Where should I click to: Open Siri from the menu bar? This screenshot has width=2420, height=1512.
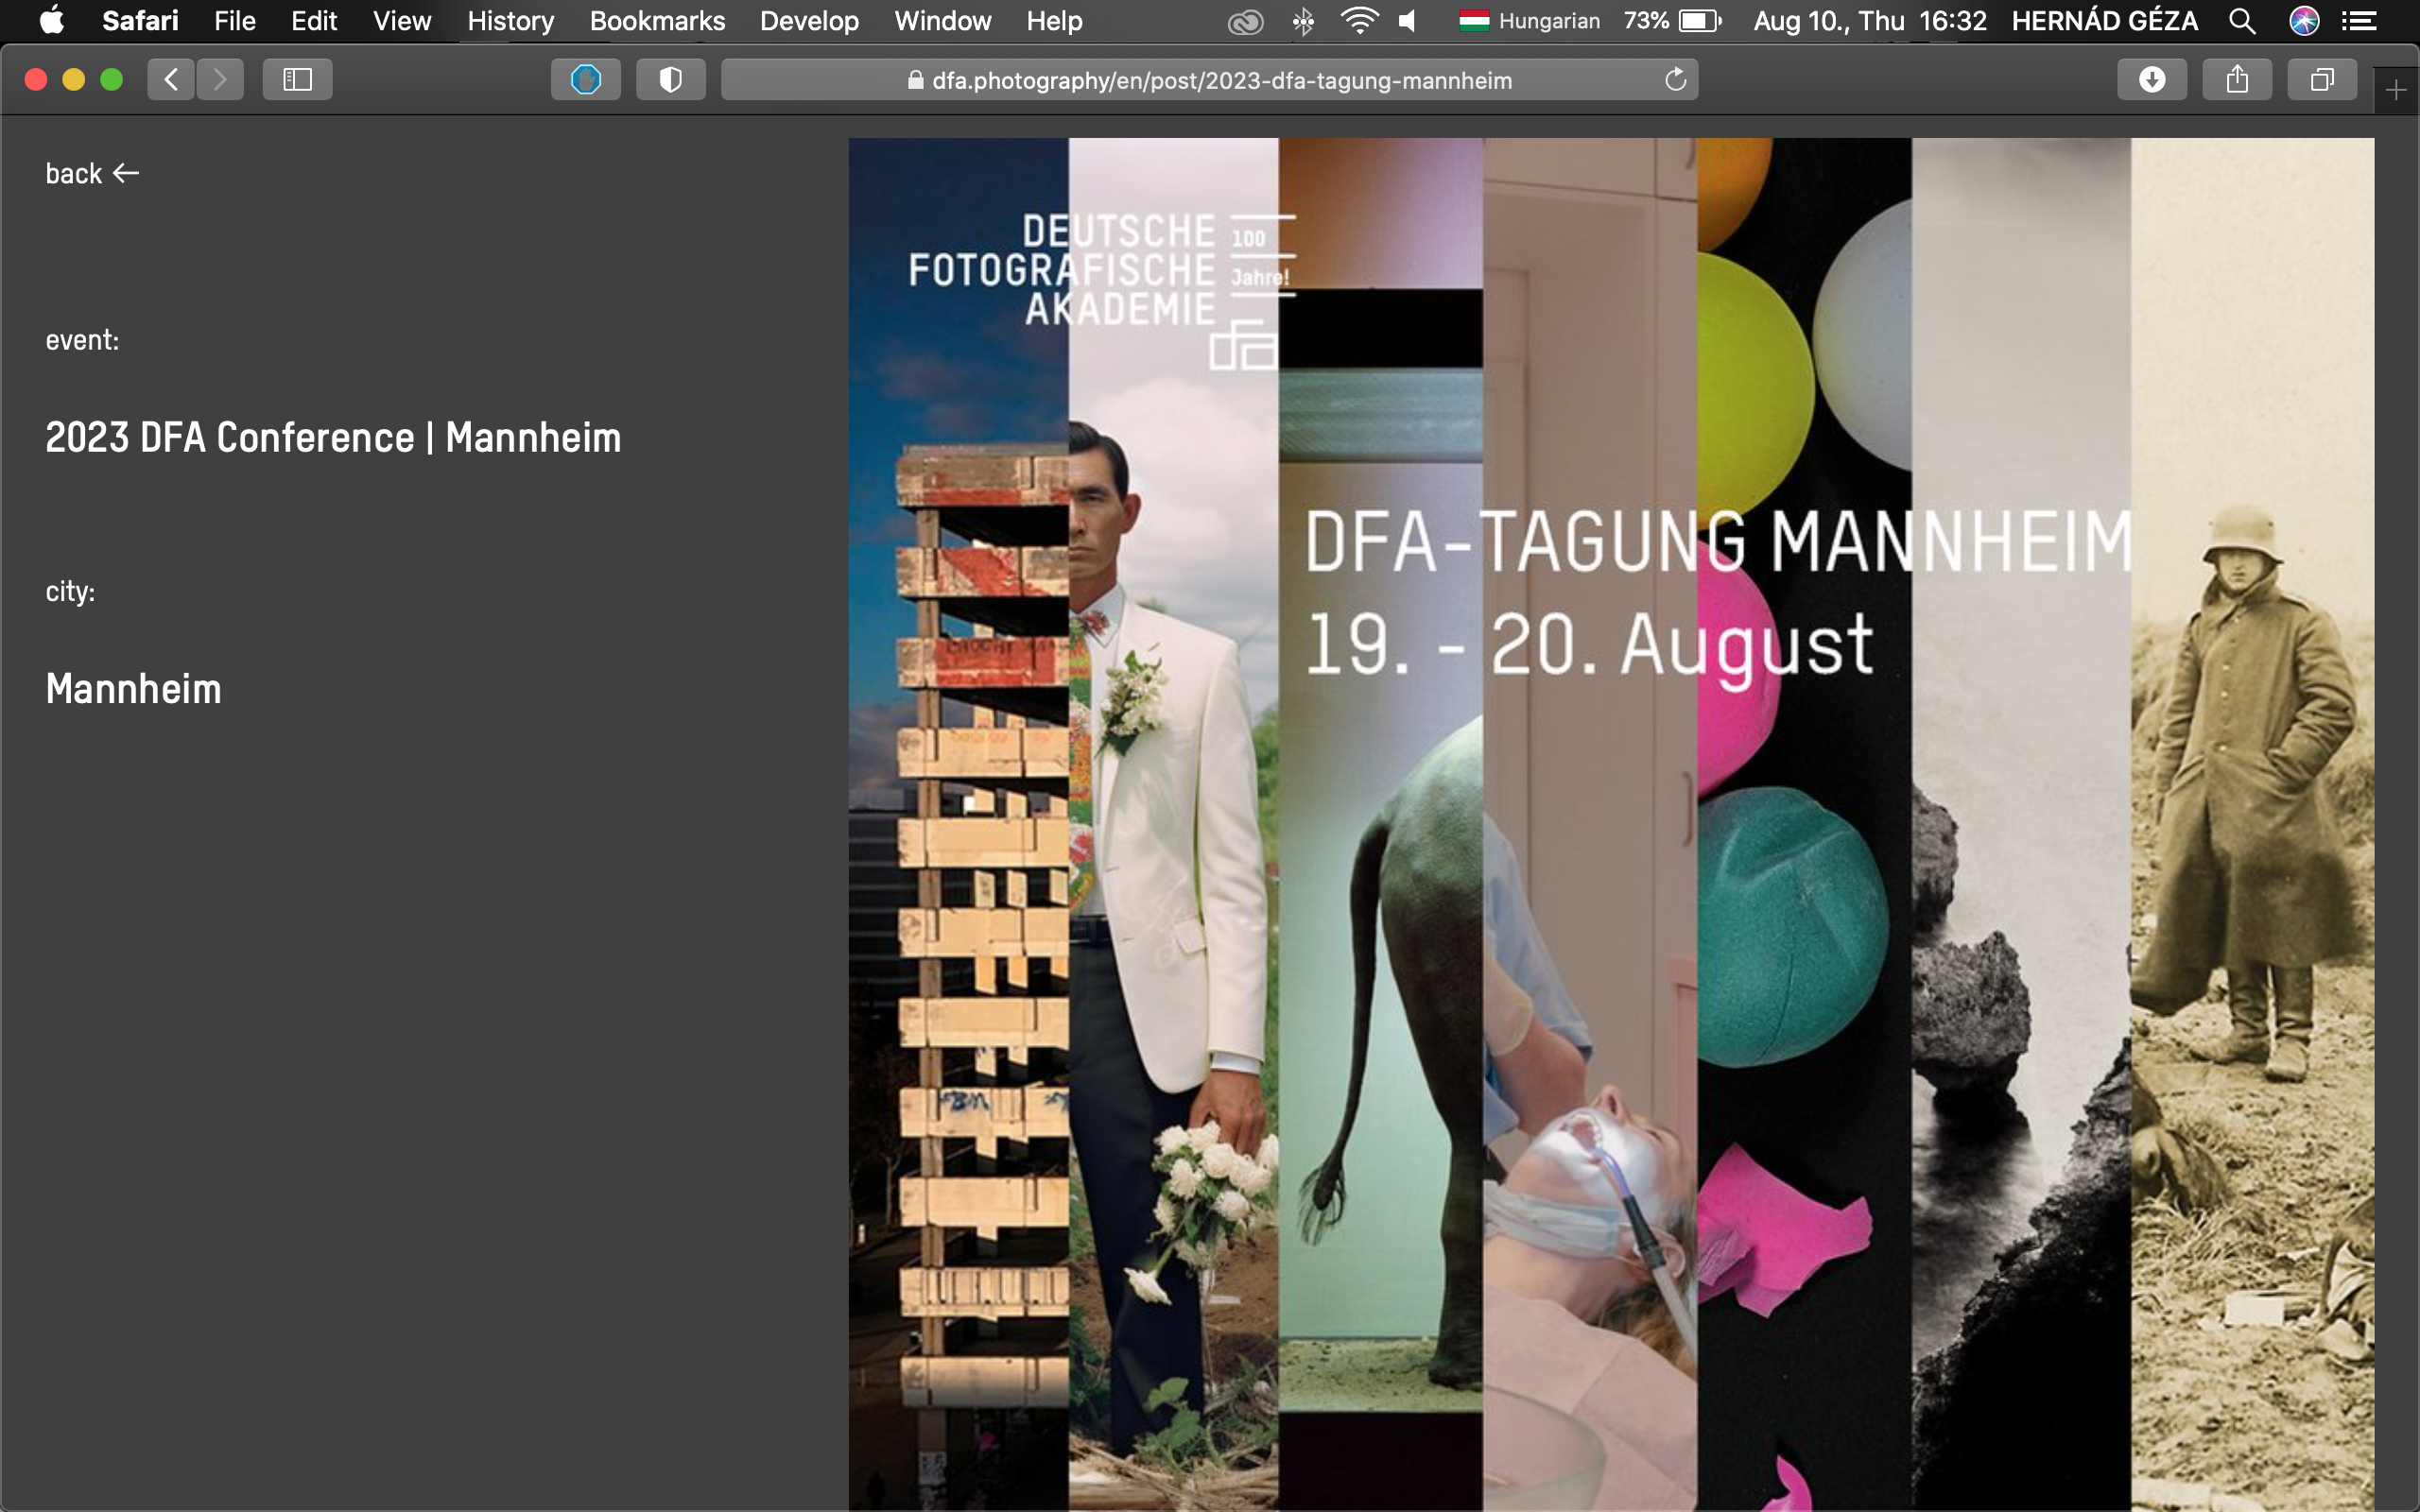(2304, 21)
